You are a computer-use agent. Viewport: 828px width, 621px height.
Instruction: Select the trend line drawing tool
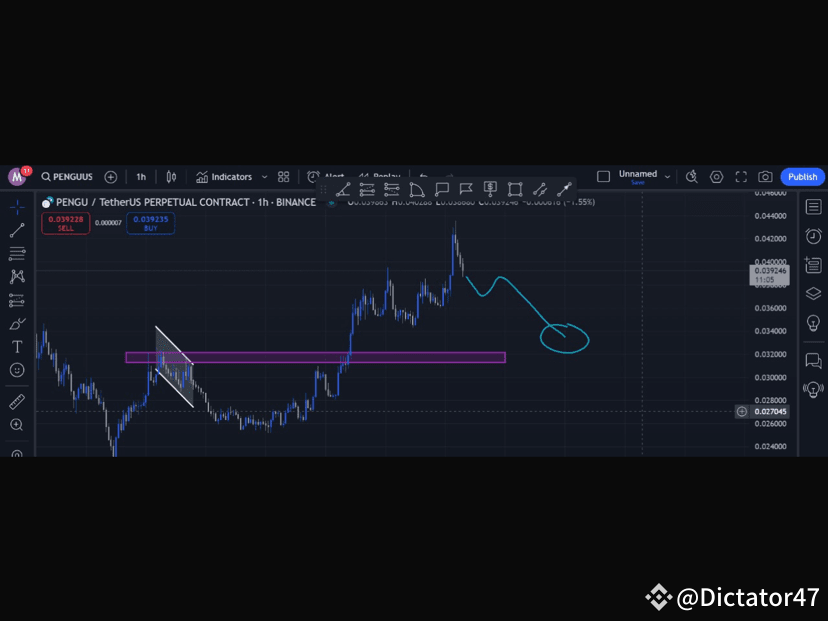(17, 230)
